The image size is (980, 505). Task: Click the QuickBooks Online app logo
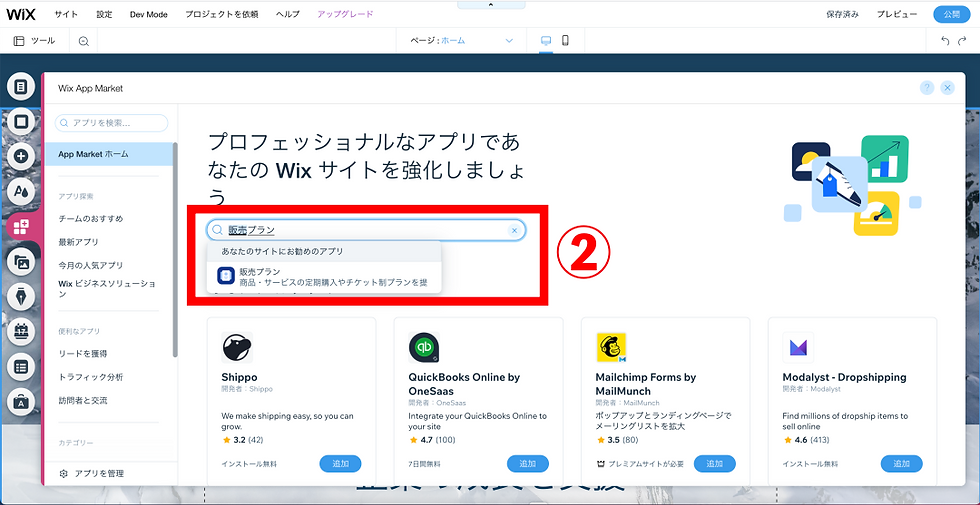pyautogui.click(x=424, y=348)
